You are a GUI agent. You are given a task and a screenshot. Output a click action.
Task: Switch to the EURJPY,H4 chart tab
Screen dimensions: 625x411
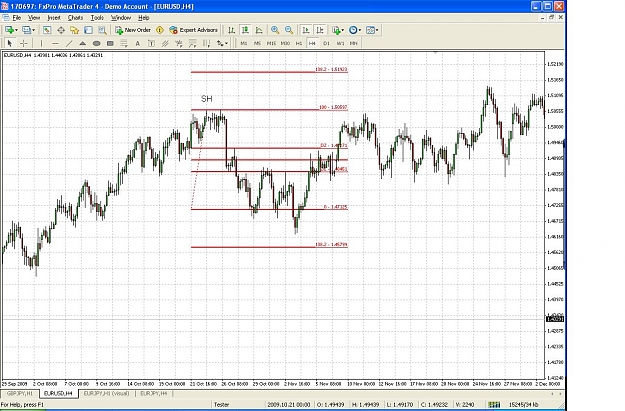point(154,394)
